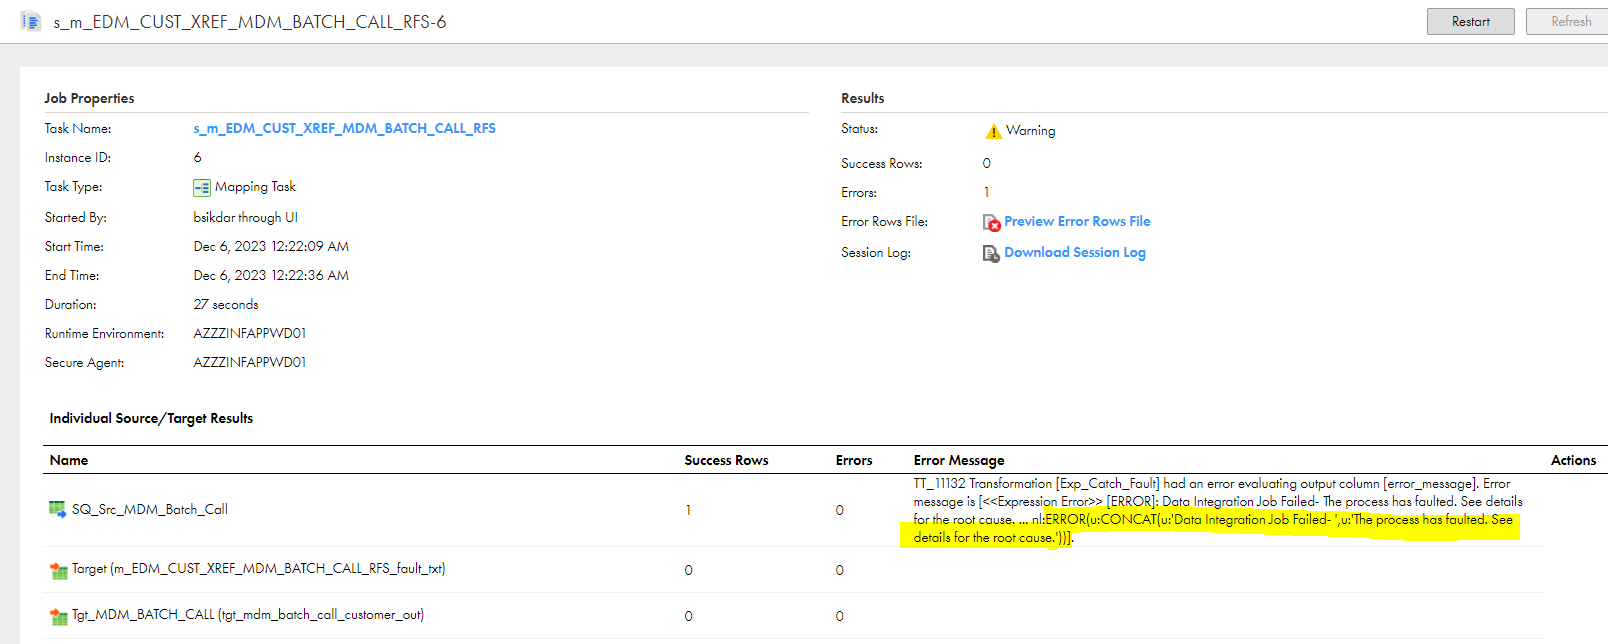Click the Error Message column header

[958, 460]
